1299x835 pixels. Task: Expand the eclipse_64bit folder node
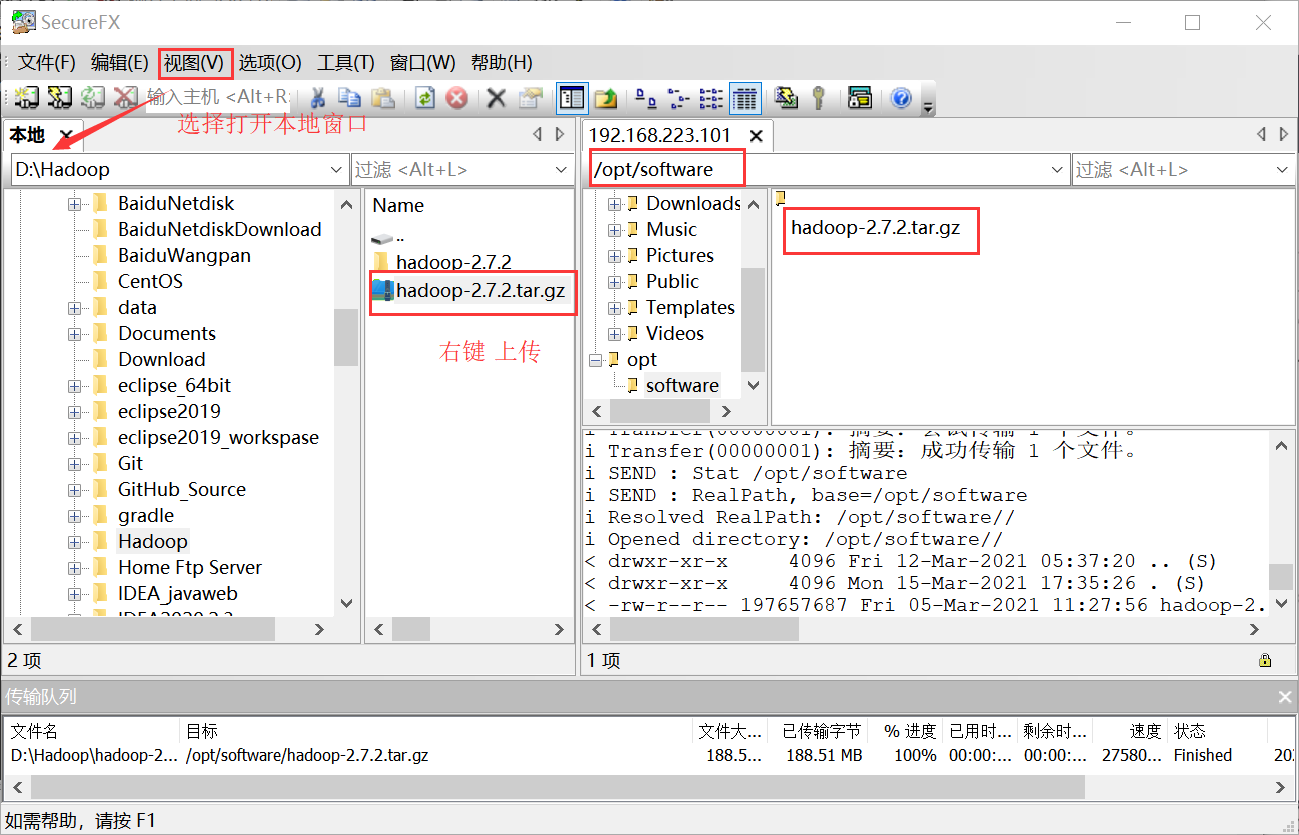(75, 385)
